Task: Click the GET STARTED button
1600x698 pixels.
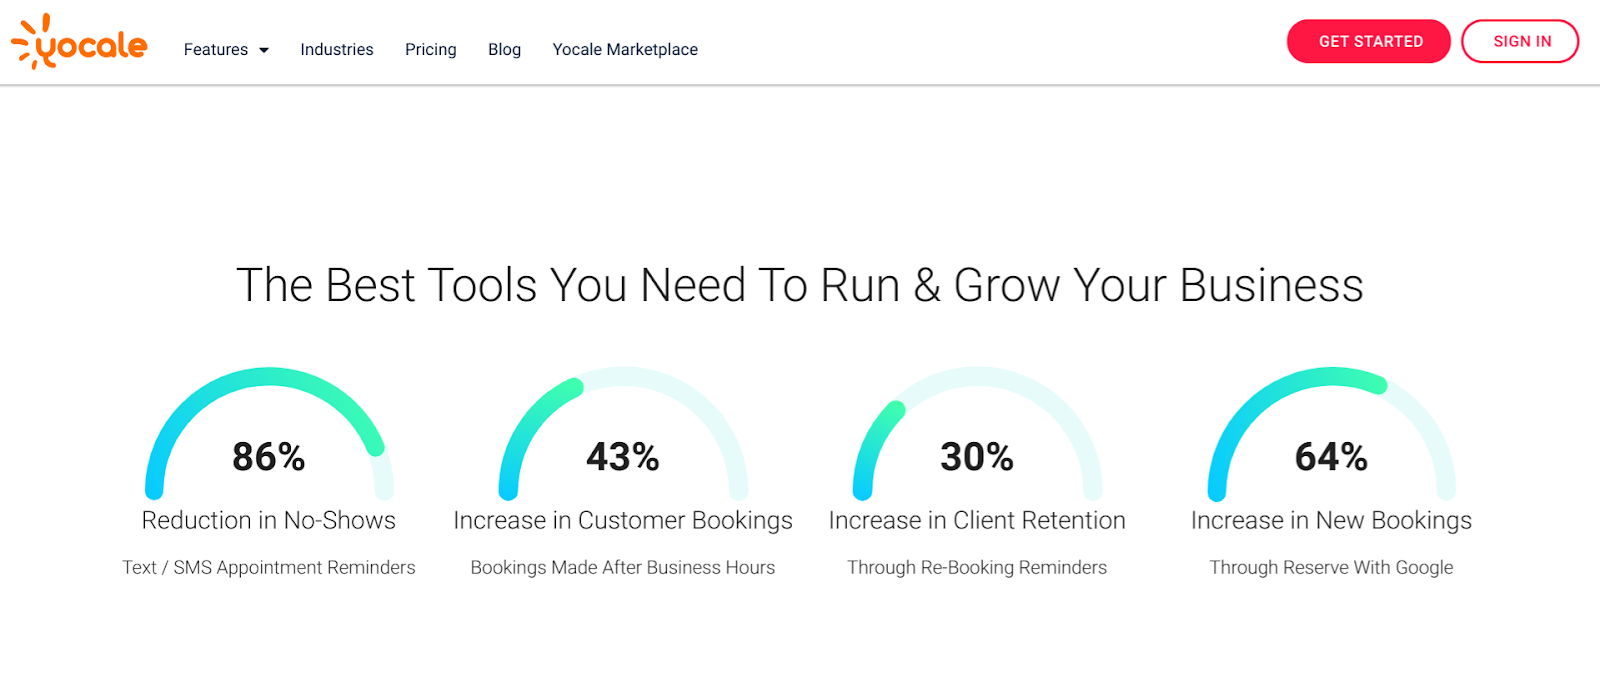Action: (x=1369, y=41)
